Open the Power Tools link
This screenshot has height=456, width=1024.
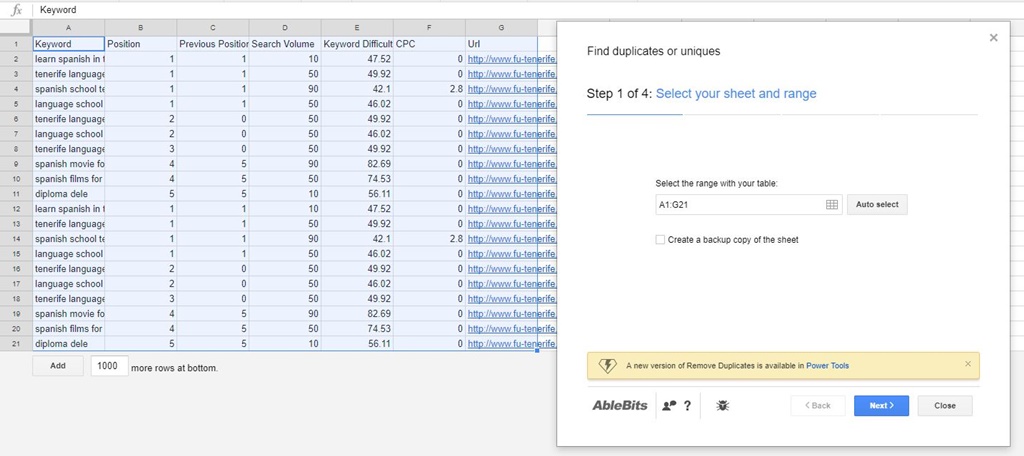point(827,366)
